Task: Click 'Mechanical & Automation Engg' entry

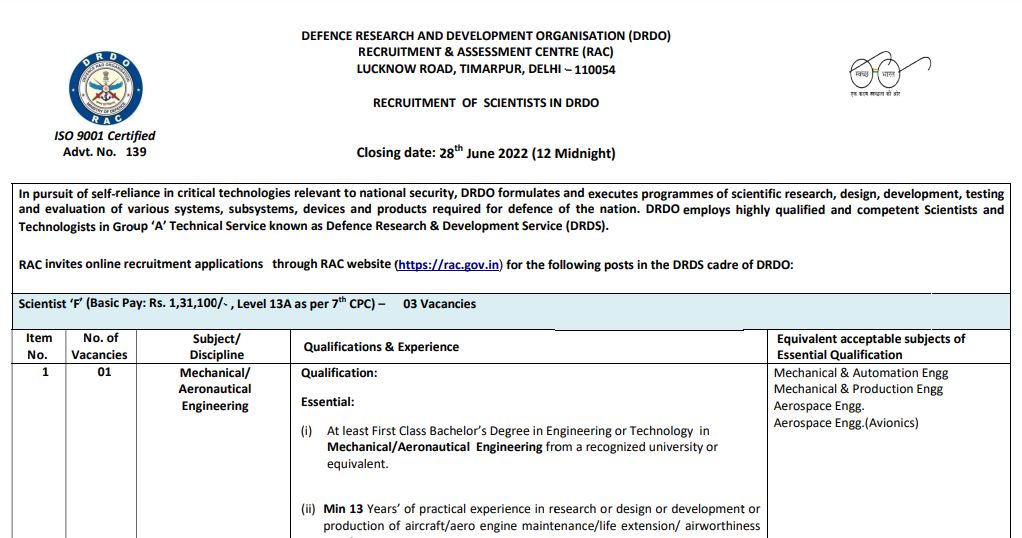Action: point(861,373)
